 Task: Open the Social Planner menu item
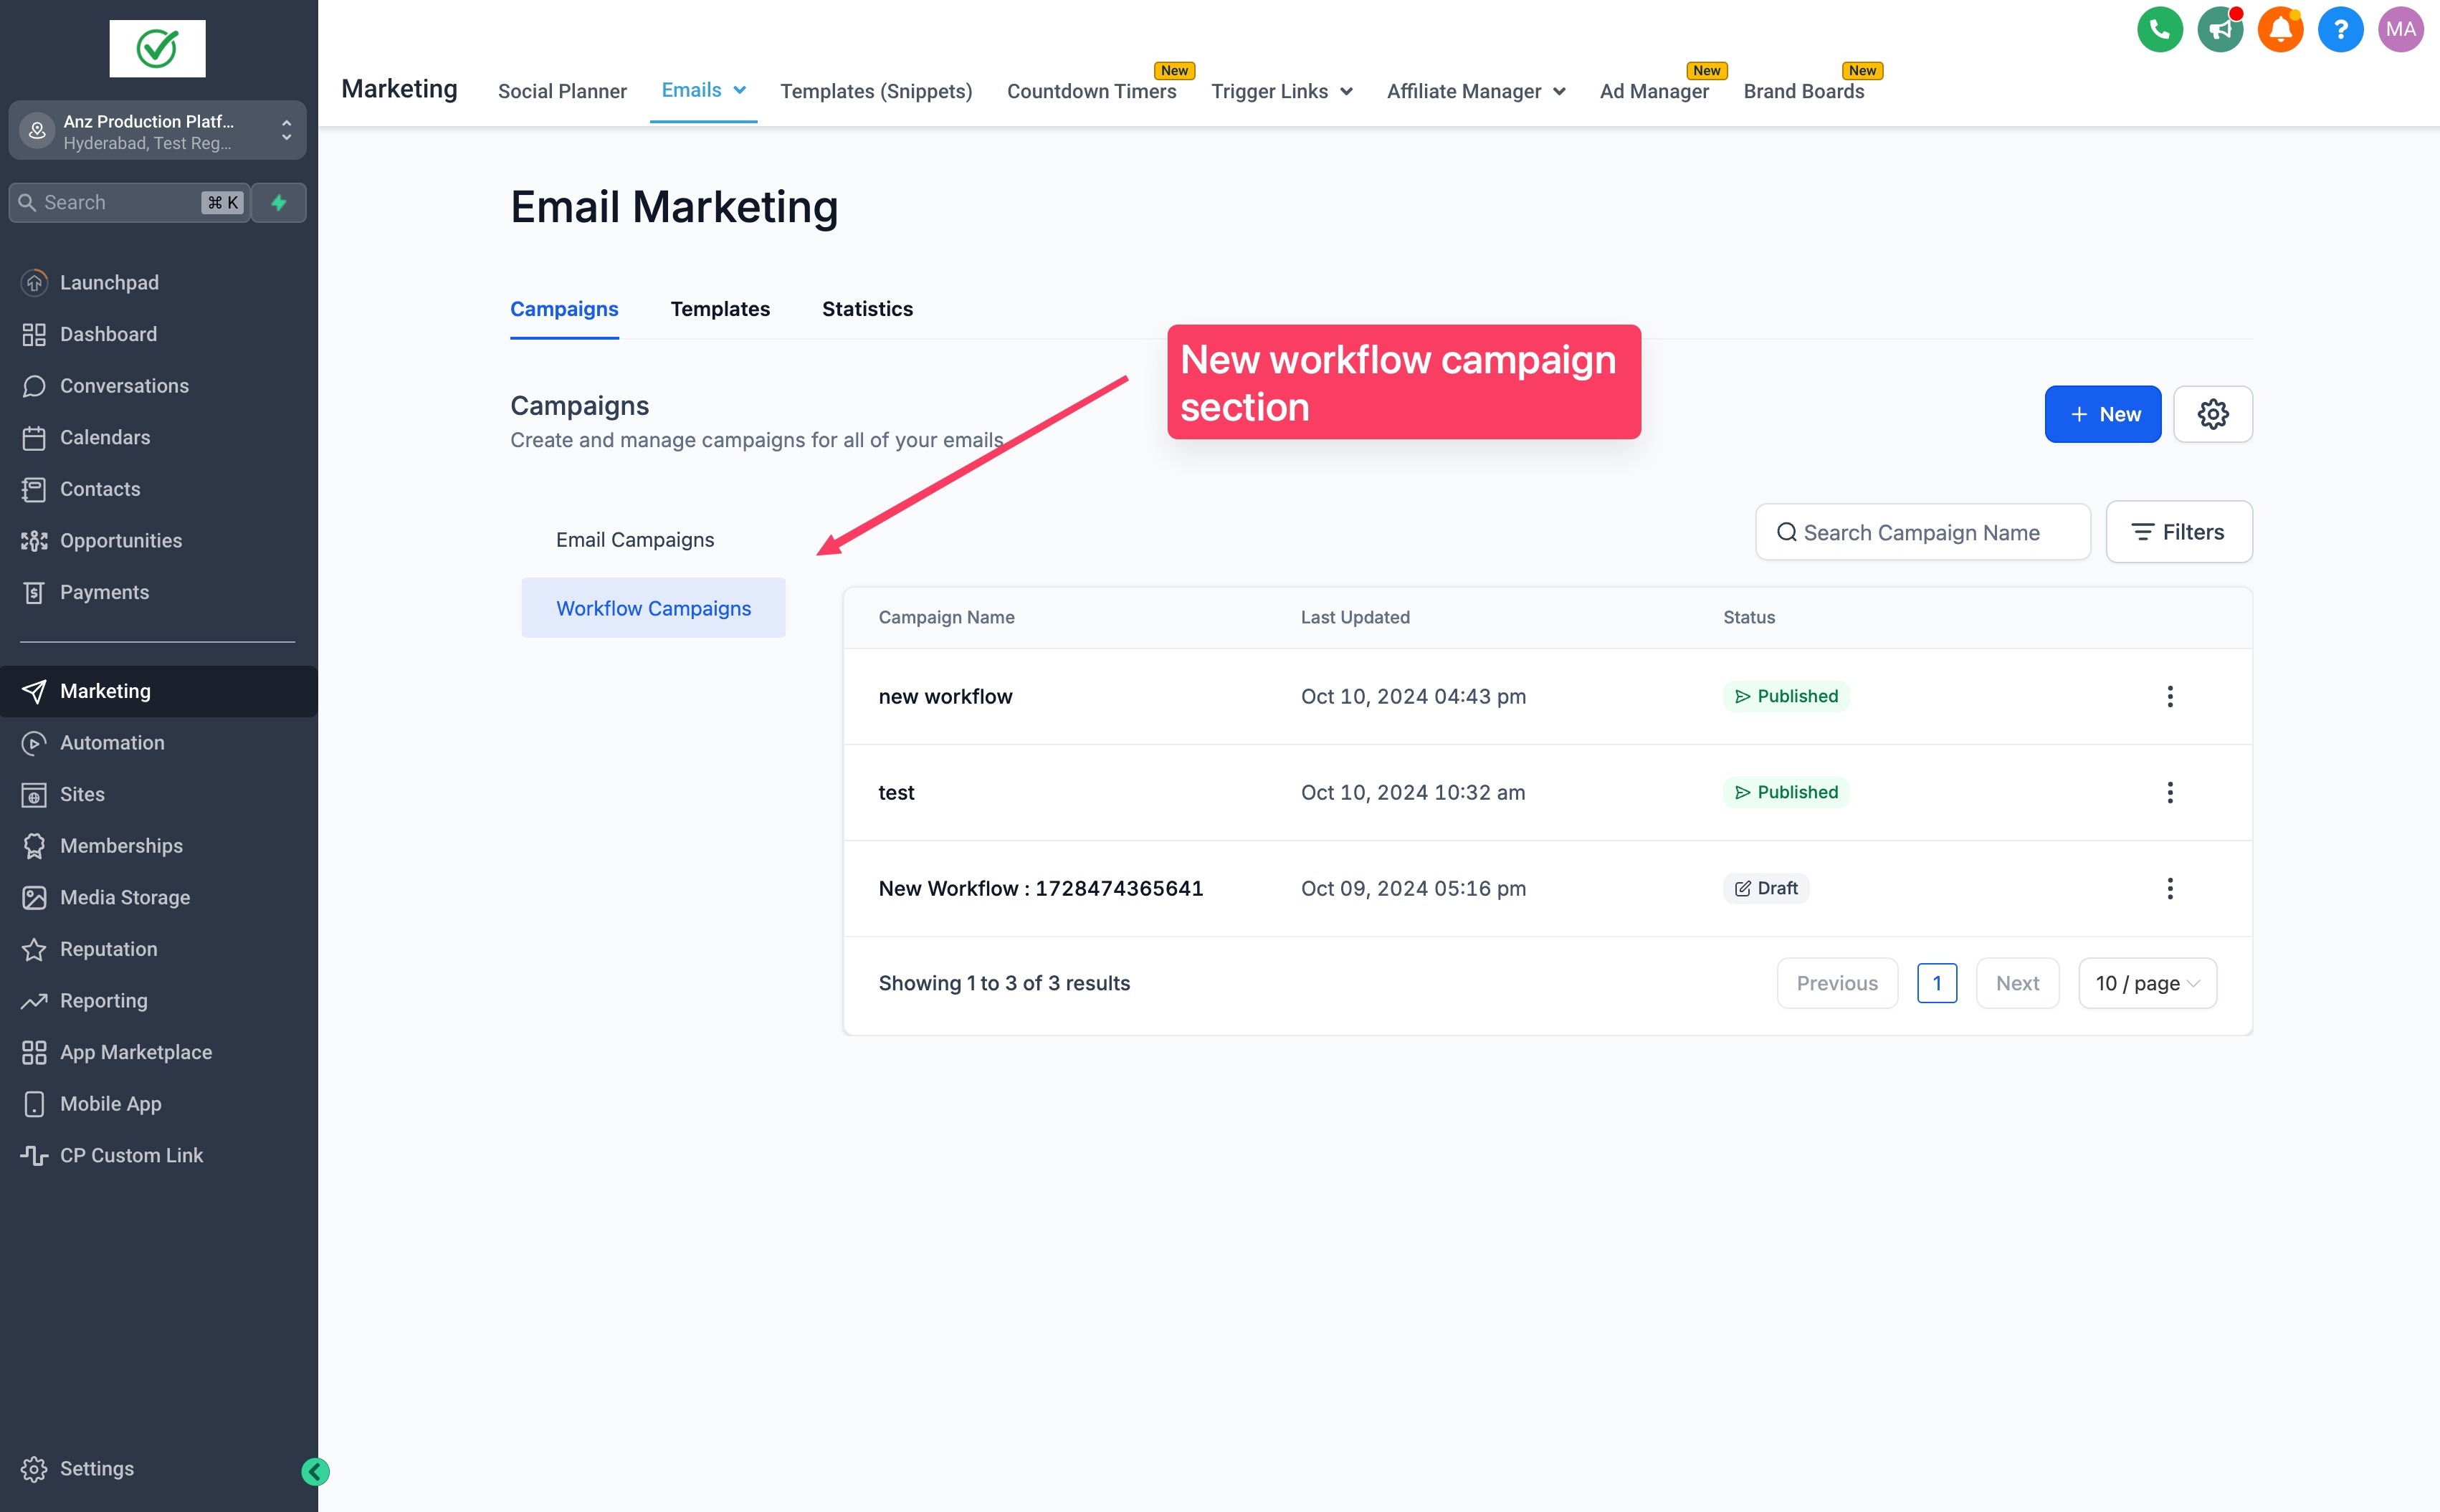coord(562,91)
